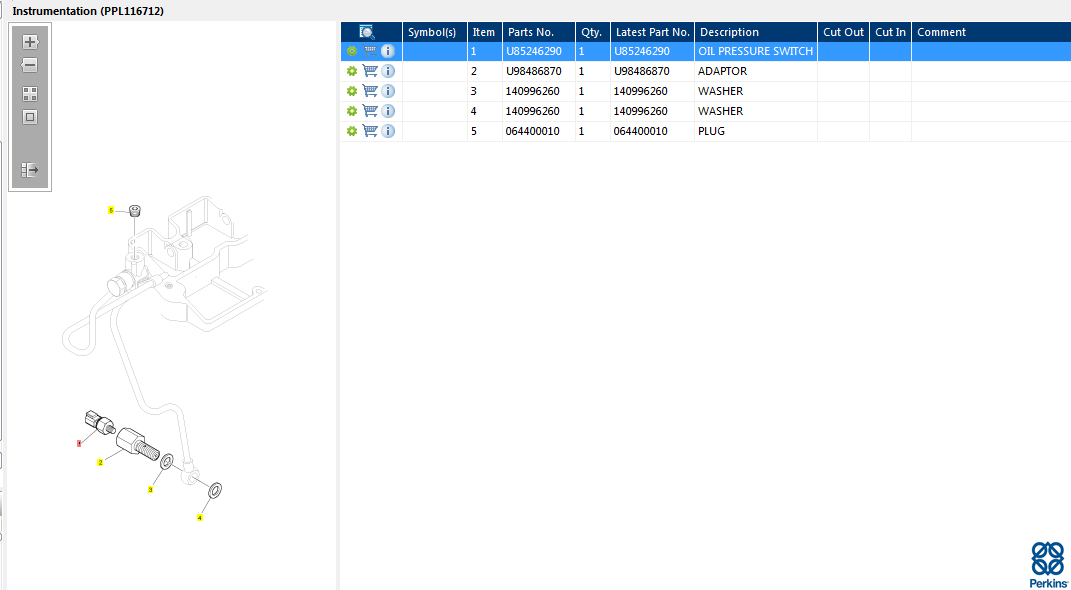Zoom in on the parts diagram

coord(30,42)
